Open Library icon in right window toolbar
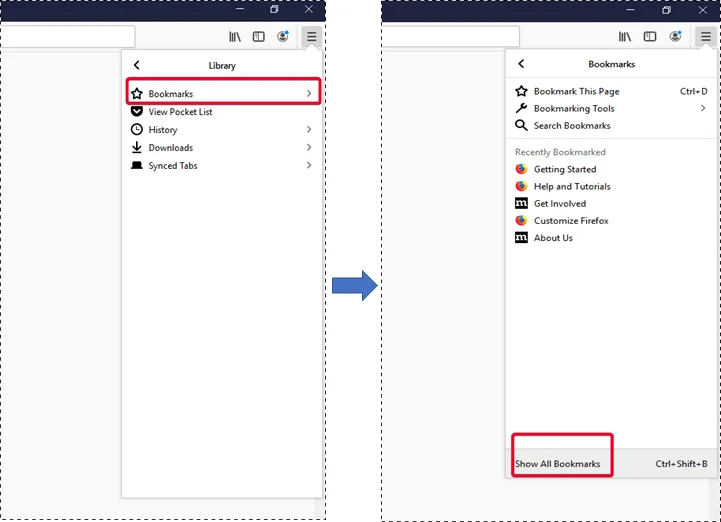The width and height of the screenshot is (721, 522). click(624, 37)
